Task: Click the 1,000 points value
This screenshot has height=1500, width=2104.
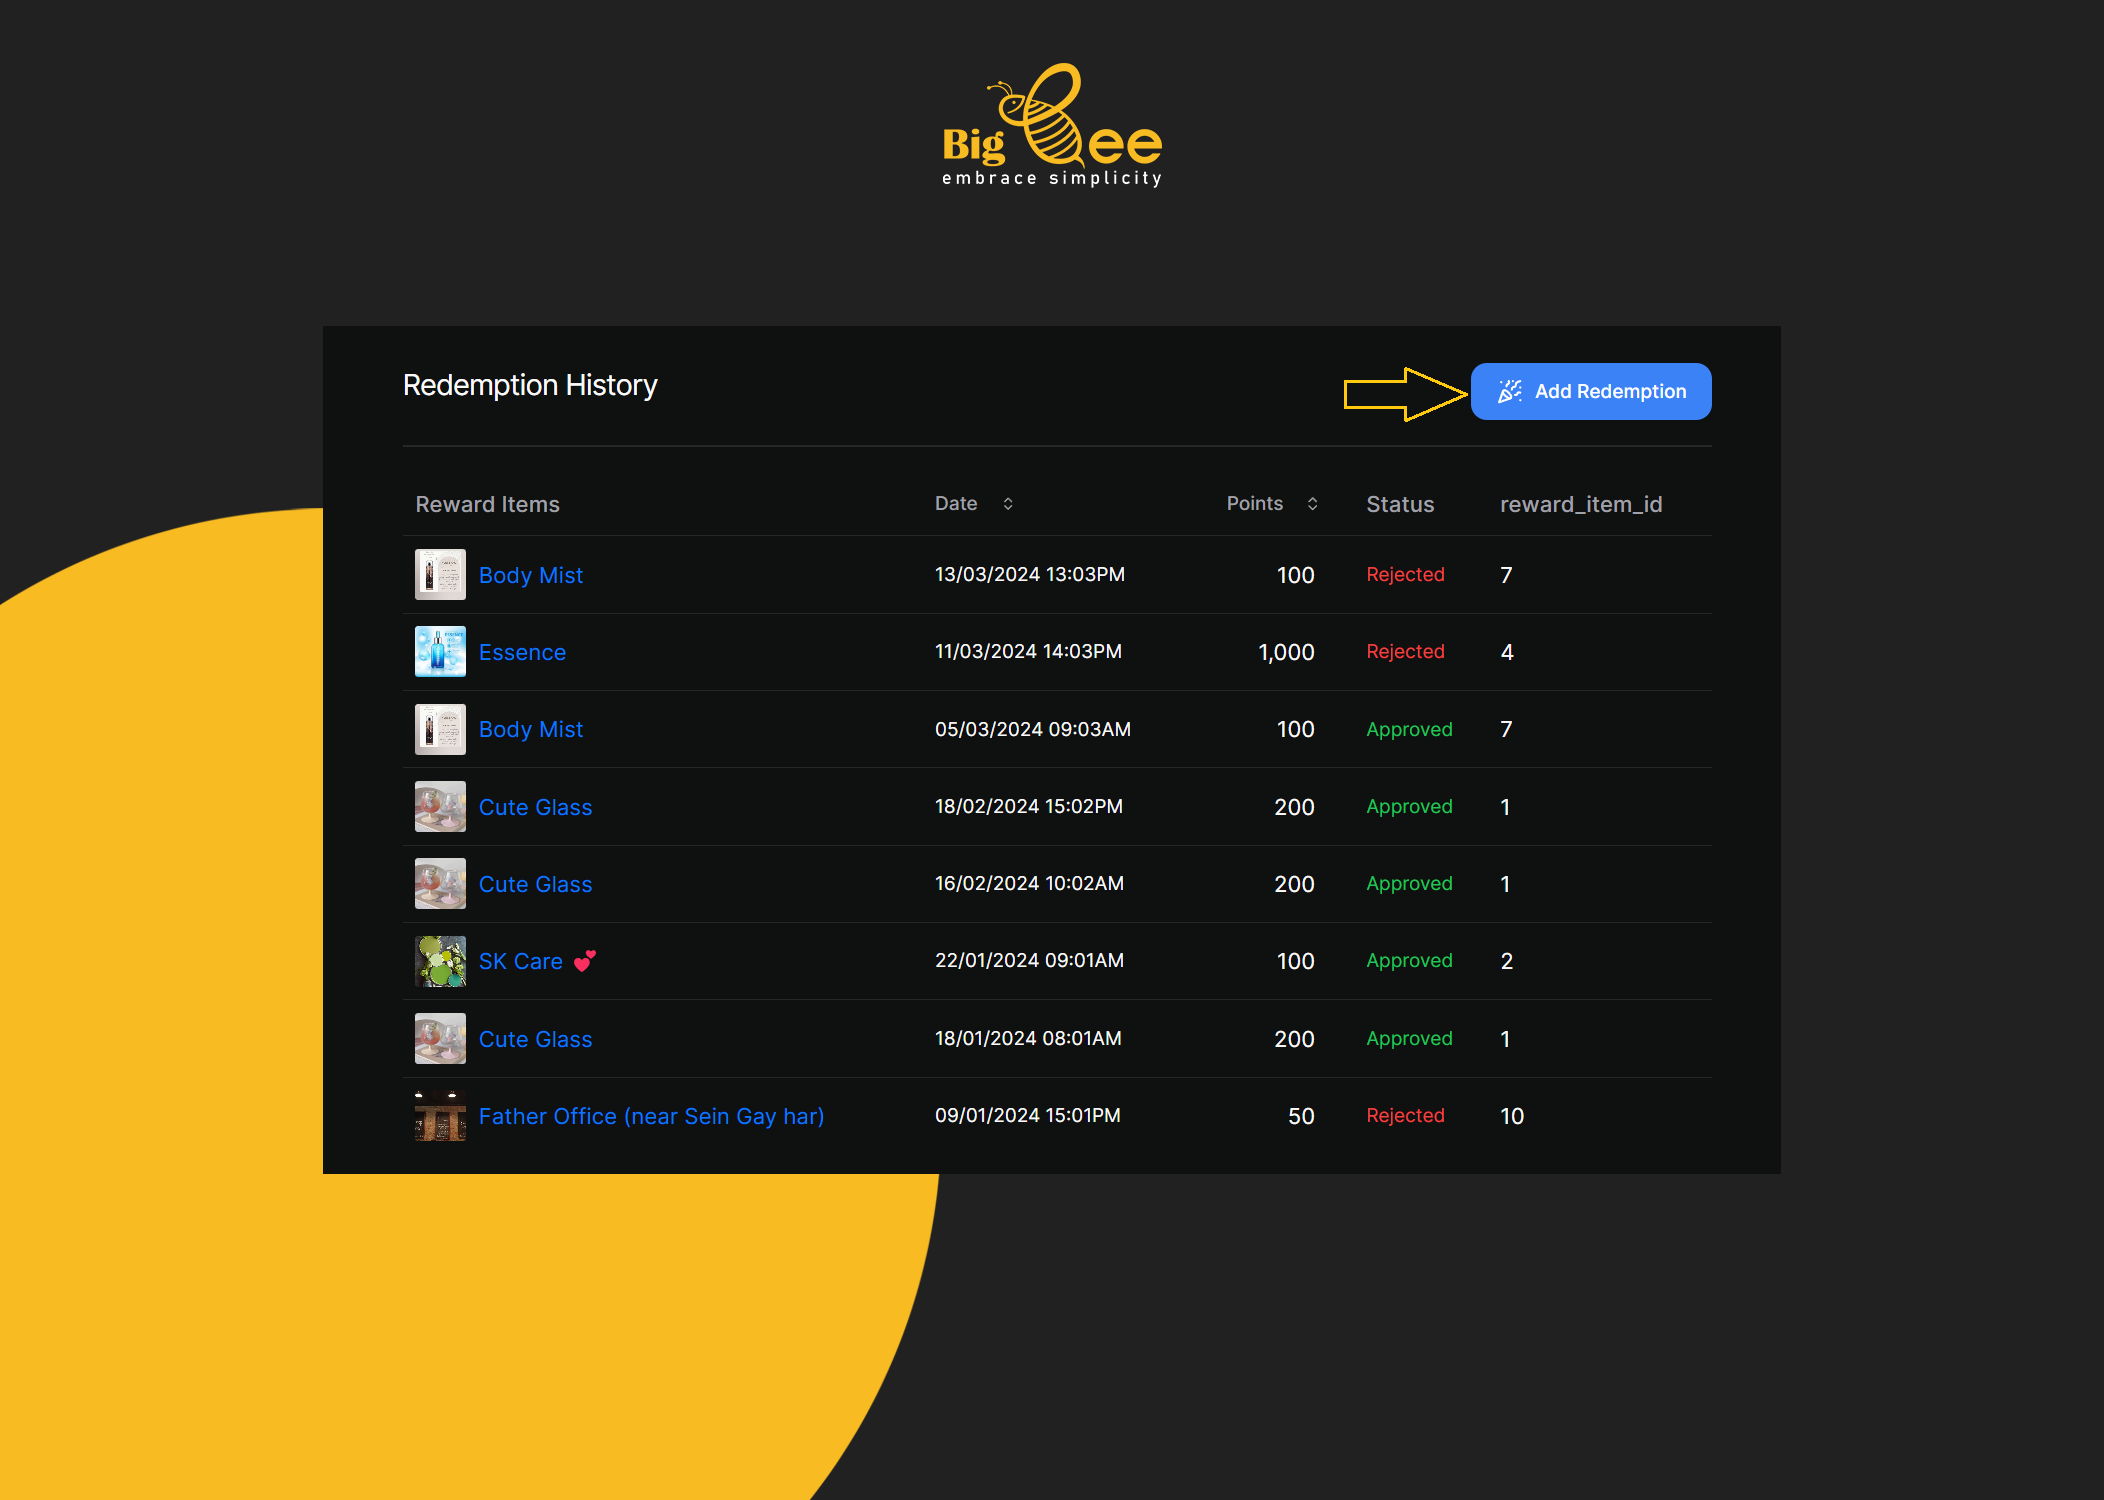Action: (1286, 652)
